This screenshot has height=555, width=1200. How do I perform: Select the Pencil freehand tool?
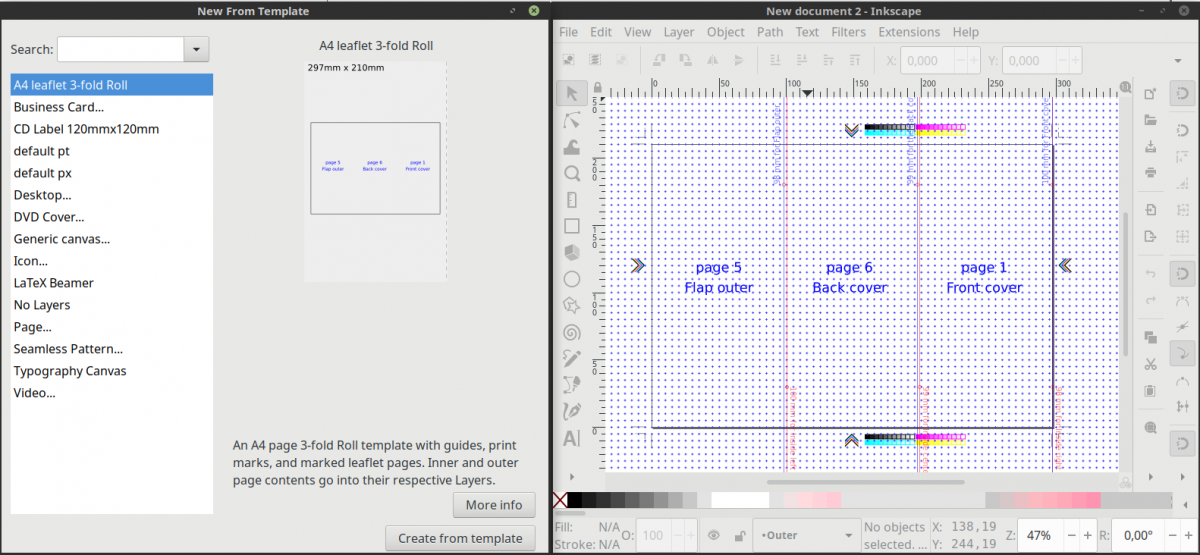[572, 358]
